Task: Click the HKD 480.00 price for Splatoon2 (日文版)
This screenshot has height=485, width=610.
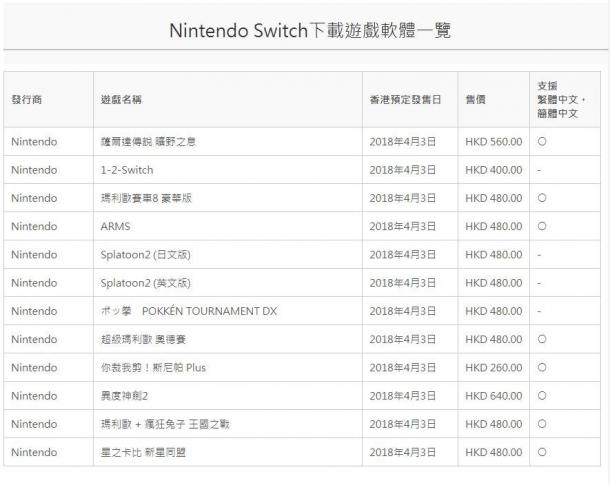Action: pyautogui.click(x=494, y=255)
